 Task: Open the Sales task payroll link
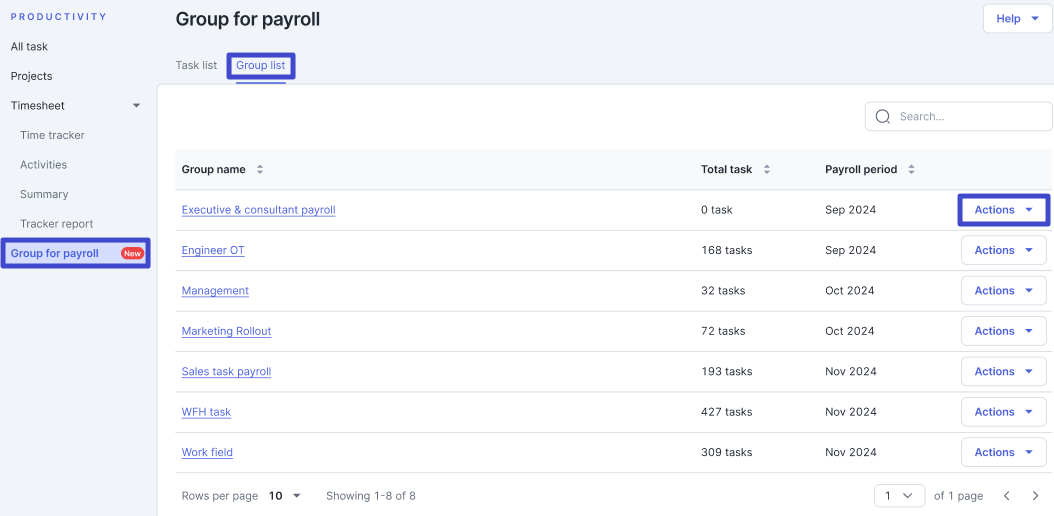(227, 372)
